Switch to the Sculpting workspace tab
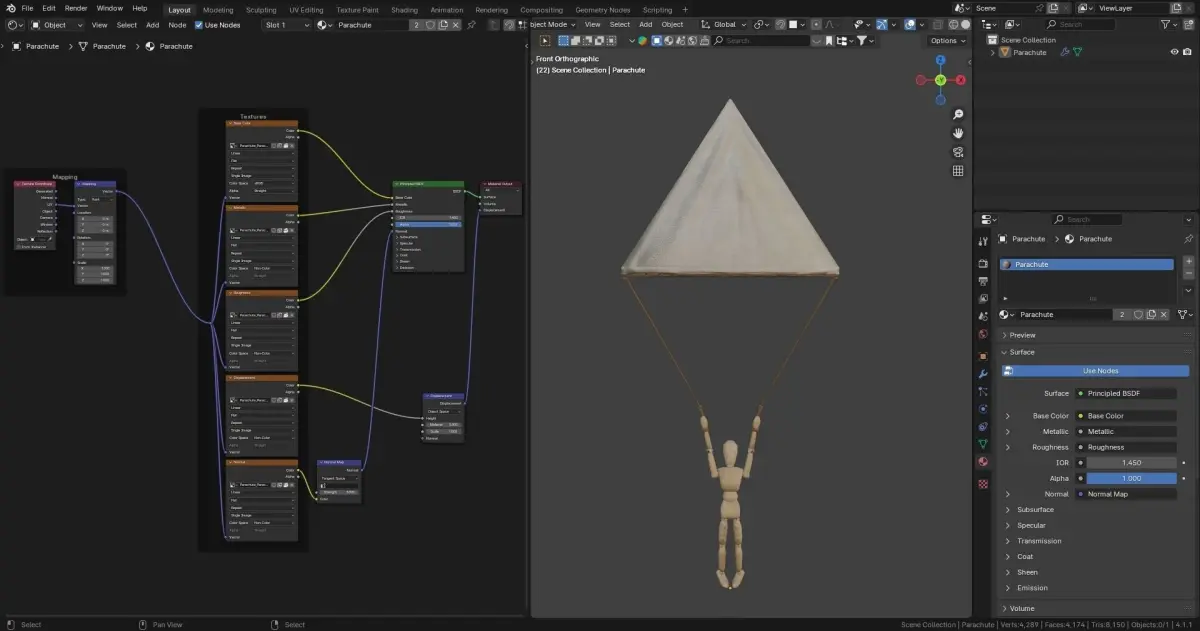1200x631 pixels. click(261, 9)
